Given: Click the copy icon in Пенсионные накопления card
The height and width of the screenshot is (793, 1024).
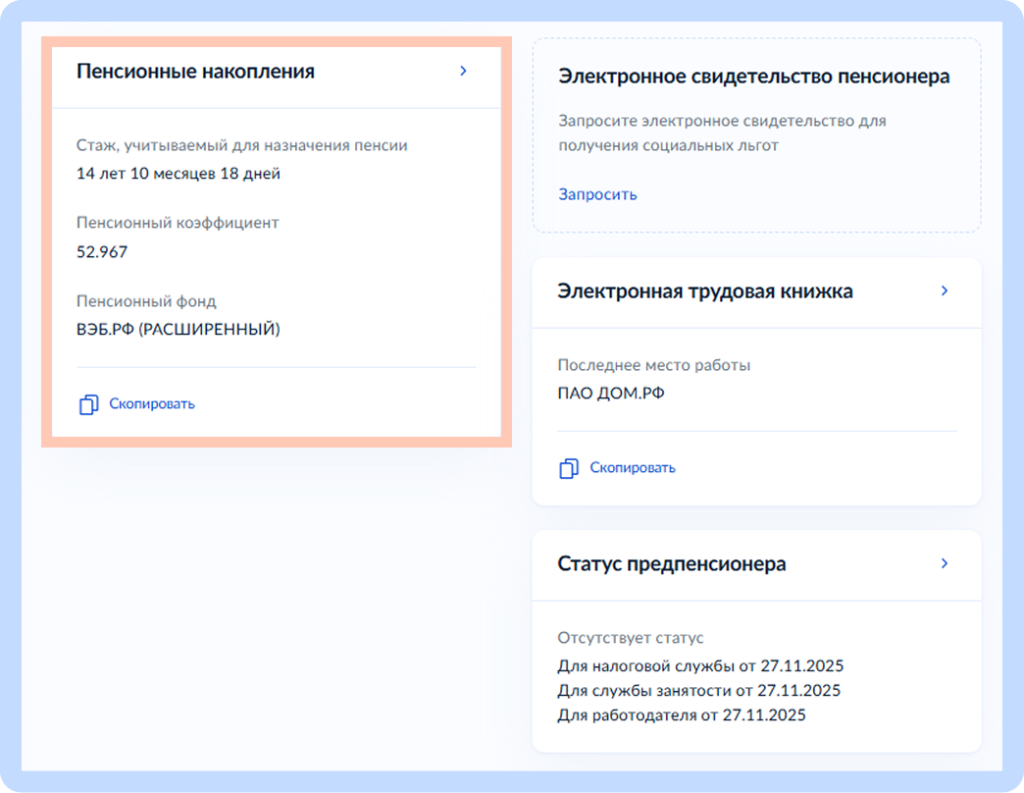Looking at the screenshot, I should pyautogui.click(x=88, y=404).
